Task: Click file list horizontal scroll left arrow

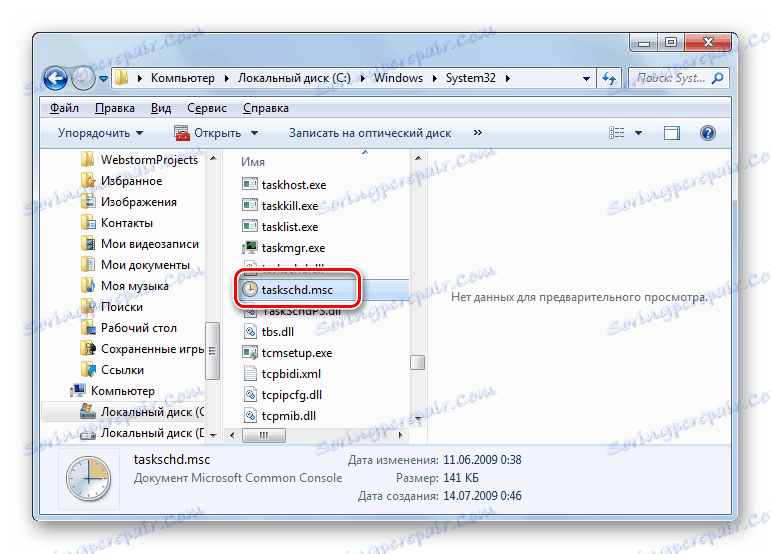Action: point(232,435)
